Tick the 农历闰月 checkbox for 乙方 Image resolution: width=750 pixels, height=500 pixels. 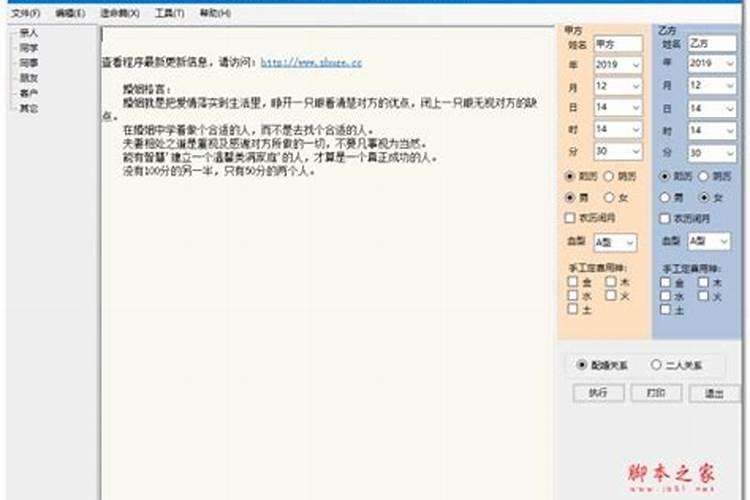[664, 219]
